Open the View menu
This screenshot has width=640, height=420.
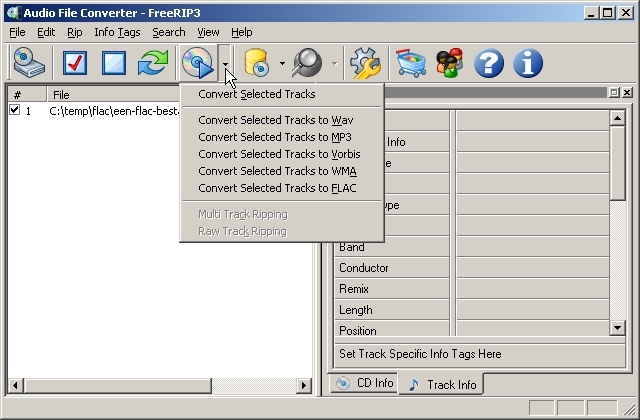coord(208,32)
